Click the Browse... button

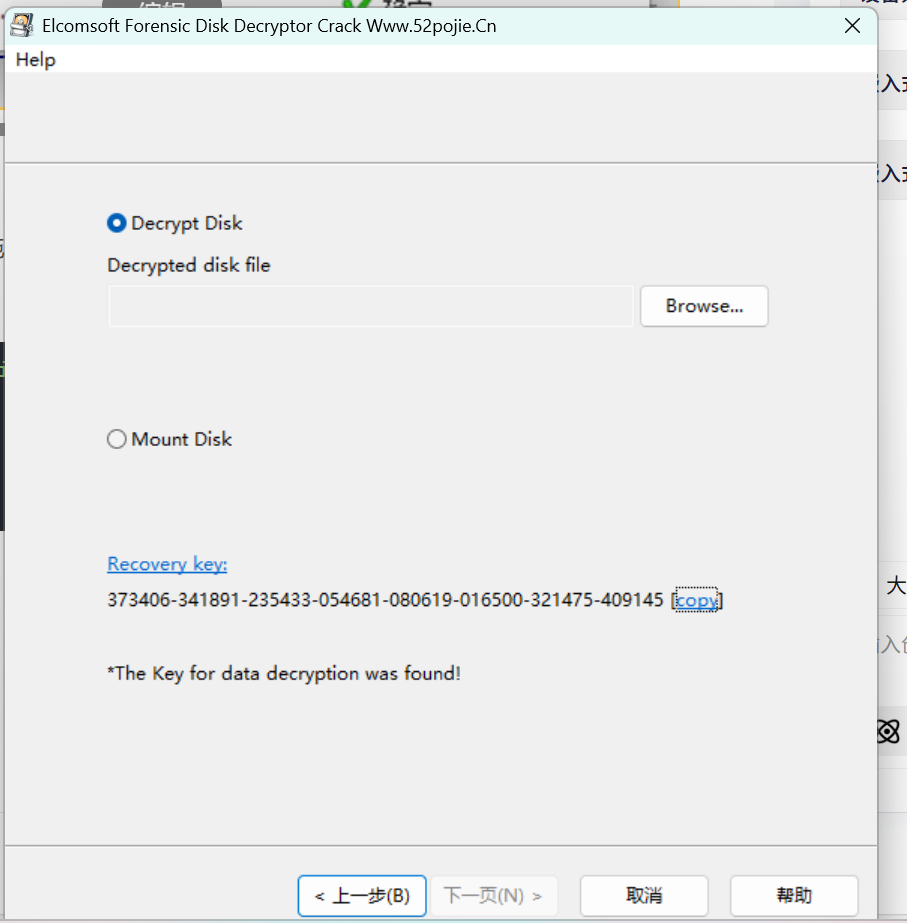point(704,306)
